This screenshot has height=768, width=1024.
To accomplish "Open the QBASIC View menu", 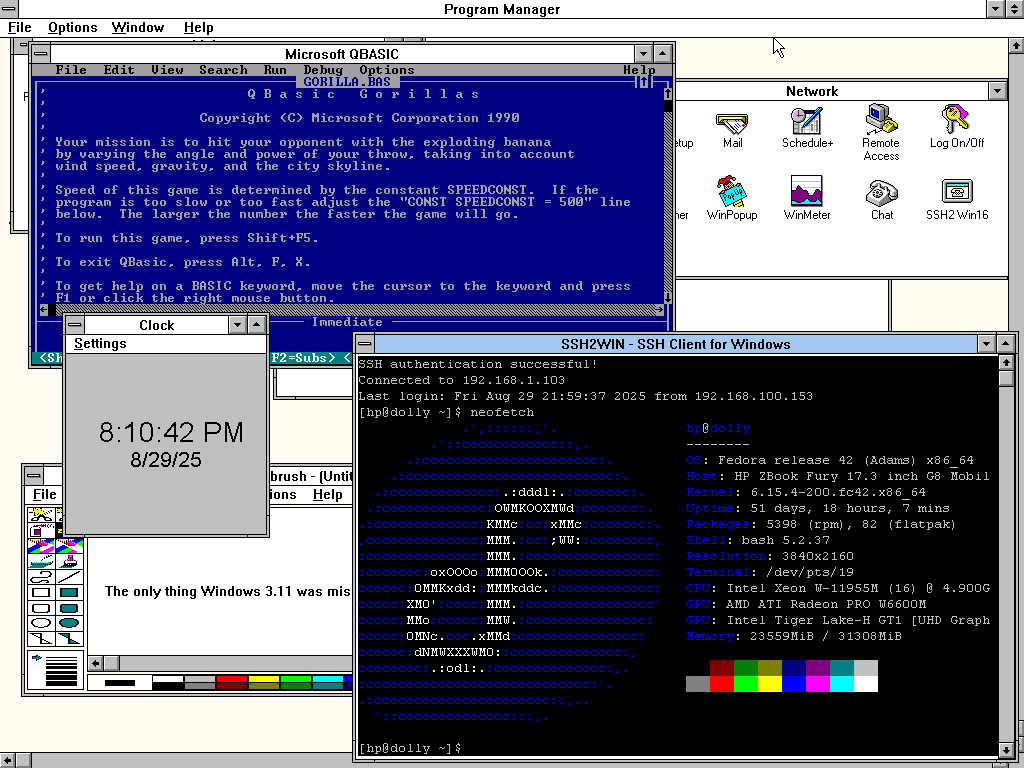I will click(x=167, y=70).
